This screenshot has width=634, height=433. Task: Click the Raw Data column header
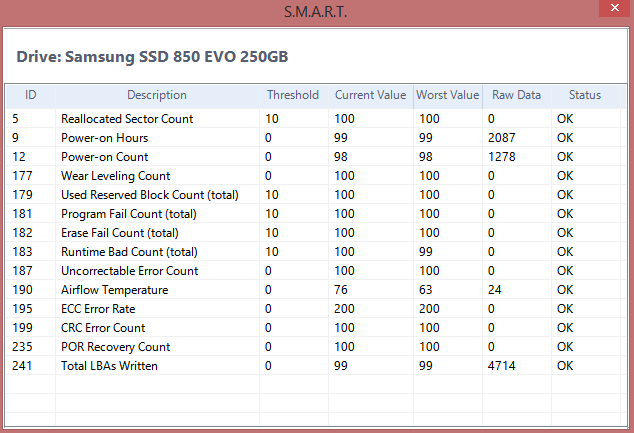click(516, 95)
